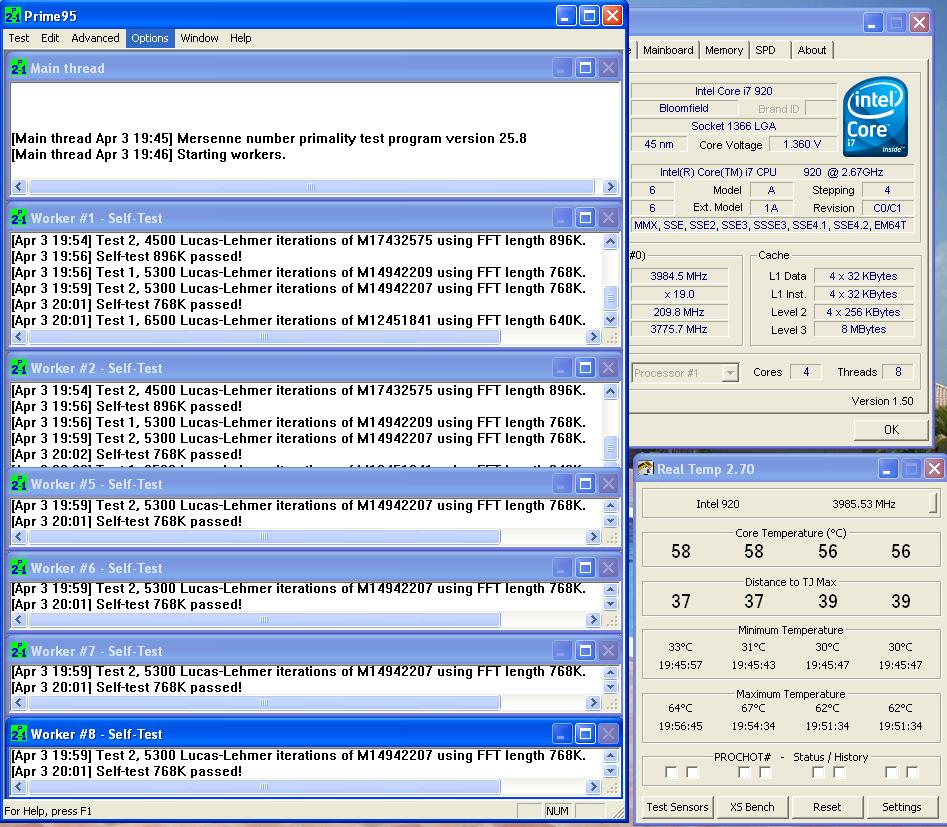Open the Advanced menu in Prime95
The height and width of the screenshot is (827, 947).
click(x=95, y=38)
